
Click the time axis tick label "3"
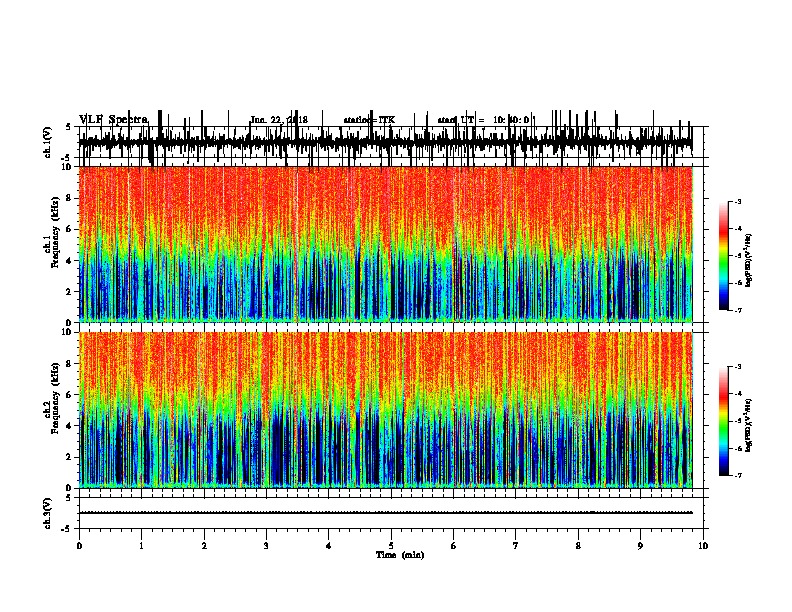266,546
